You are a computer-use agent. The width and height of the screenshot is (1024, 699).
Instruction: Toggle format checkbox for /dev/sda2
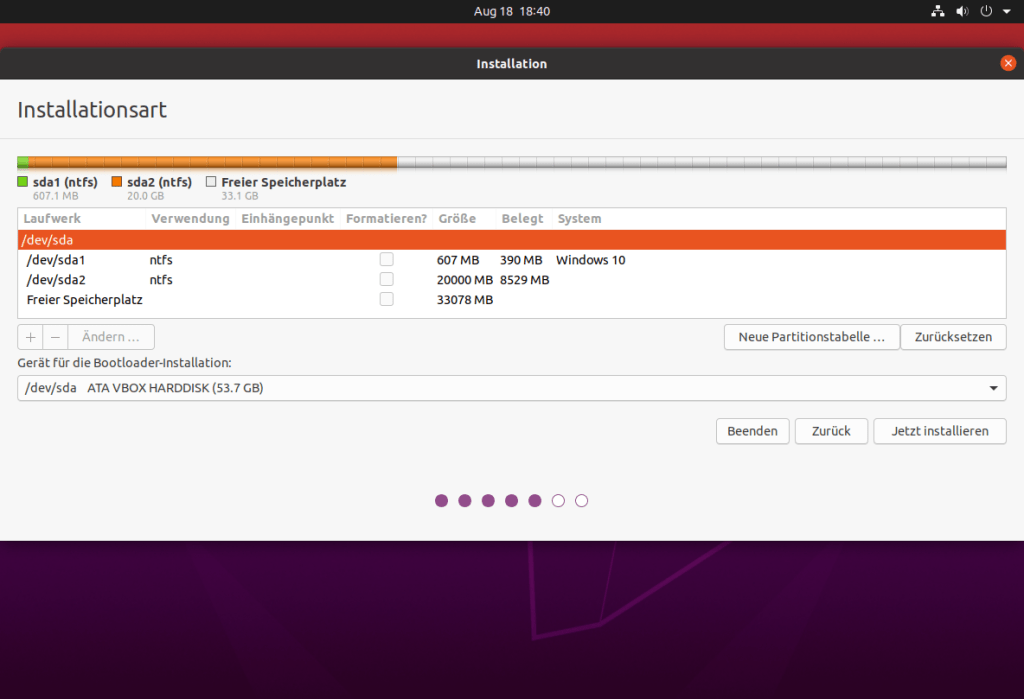click(x=386, y=280)
